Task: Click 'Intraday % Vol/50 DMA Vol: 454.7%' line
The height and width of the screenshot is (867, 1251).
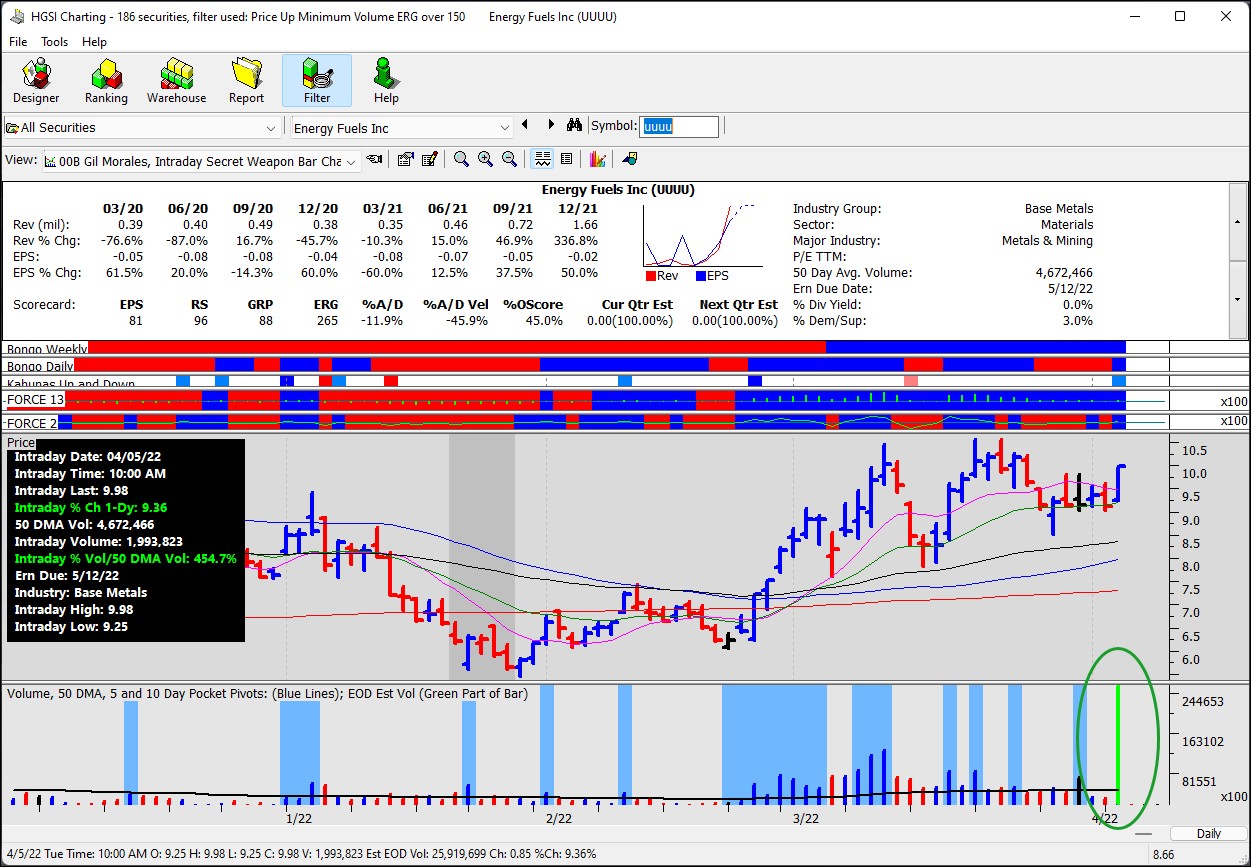Action: tap(125, 558)
